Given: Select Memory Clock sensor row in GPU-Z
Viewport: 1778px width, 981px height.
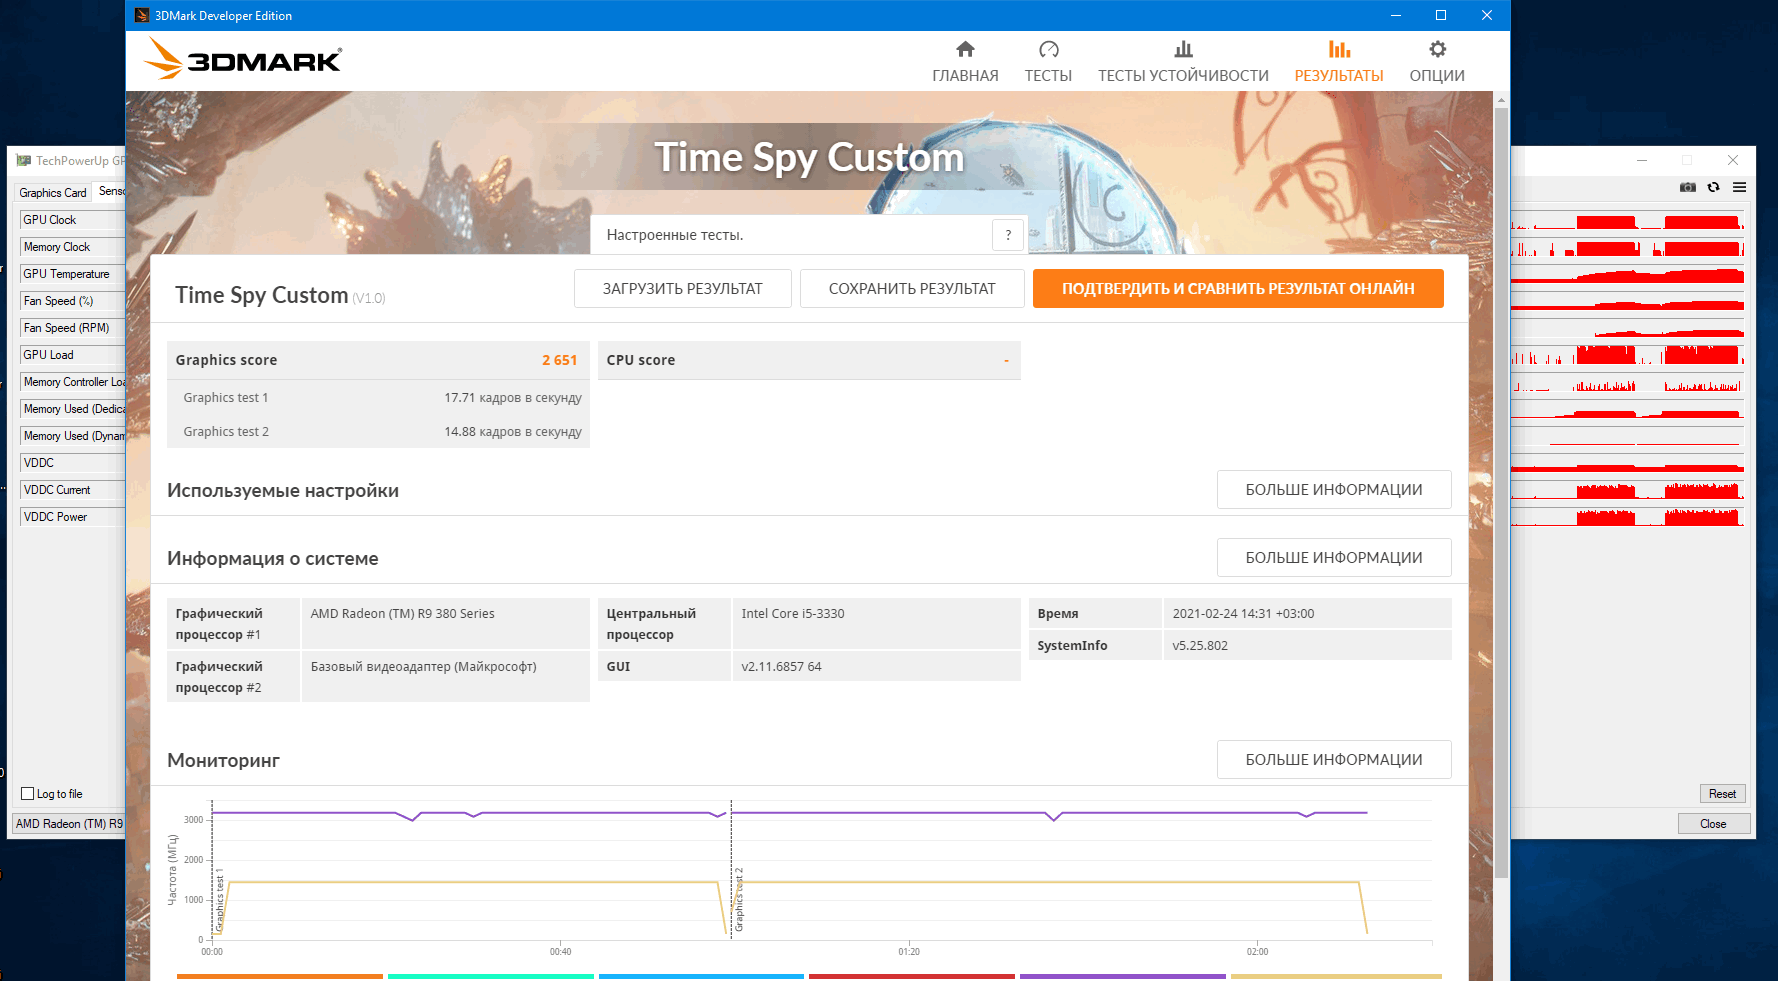Looking at the screenshot, I should pos(72,247).
